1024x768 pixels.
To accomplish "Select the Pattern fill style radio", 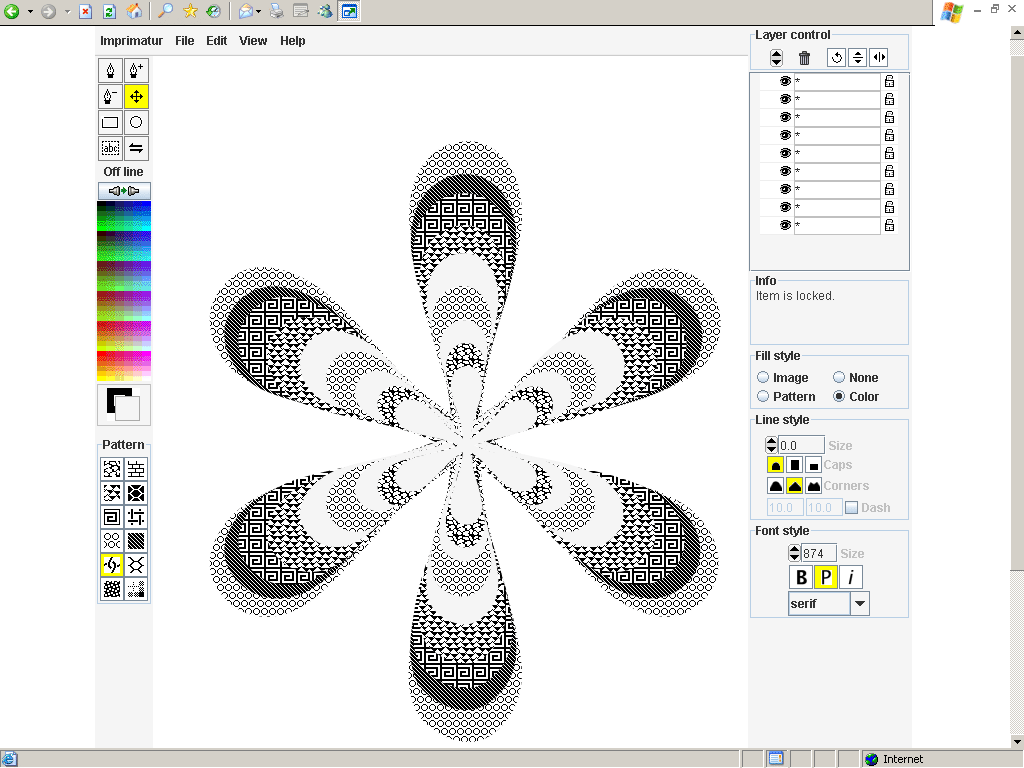I will (763, 397).
